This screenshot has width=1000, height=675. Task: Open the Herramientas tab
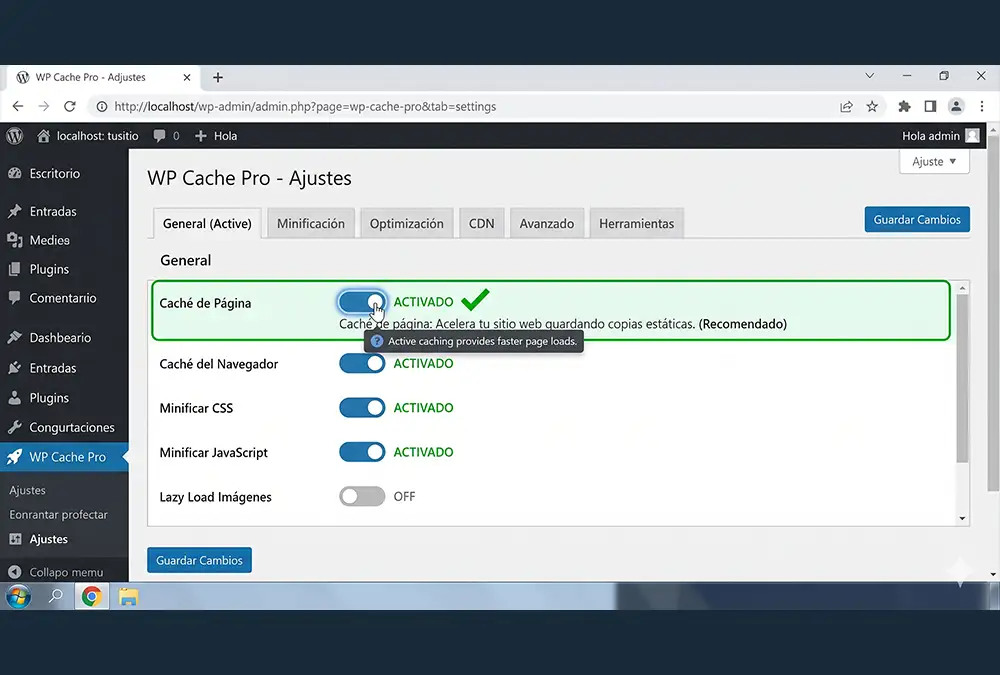tap(636, 223)
